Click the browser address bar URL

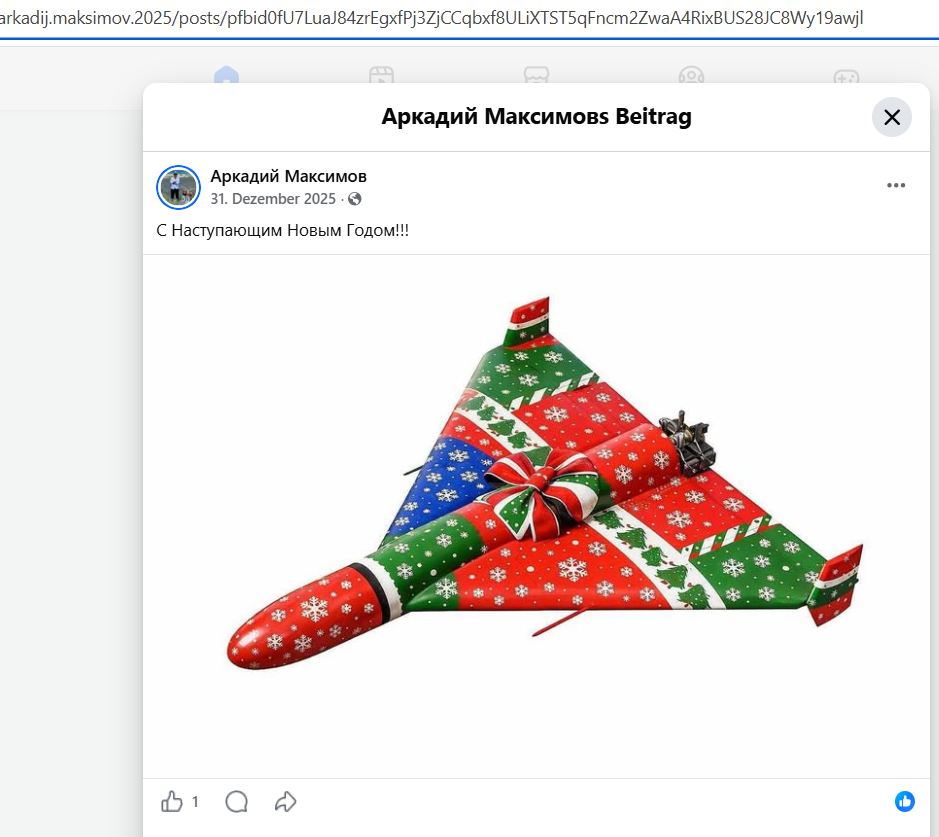pos(431,18)
